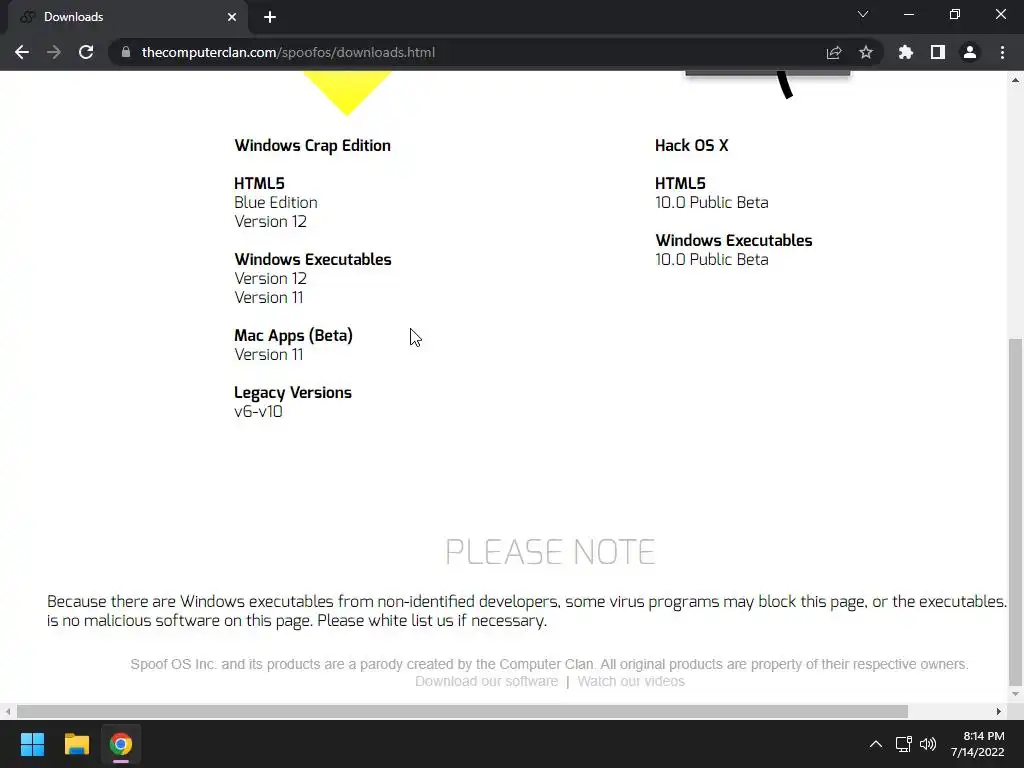Bookmark this page with the star icon
Screen dimensions: 1024x768
[866, 52]
